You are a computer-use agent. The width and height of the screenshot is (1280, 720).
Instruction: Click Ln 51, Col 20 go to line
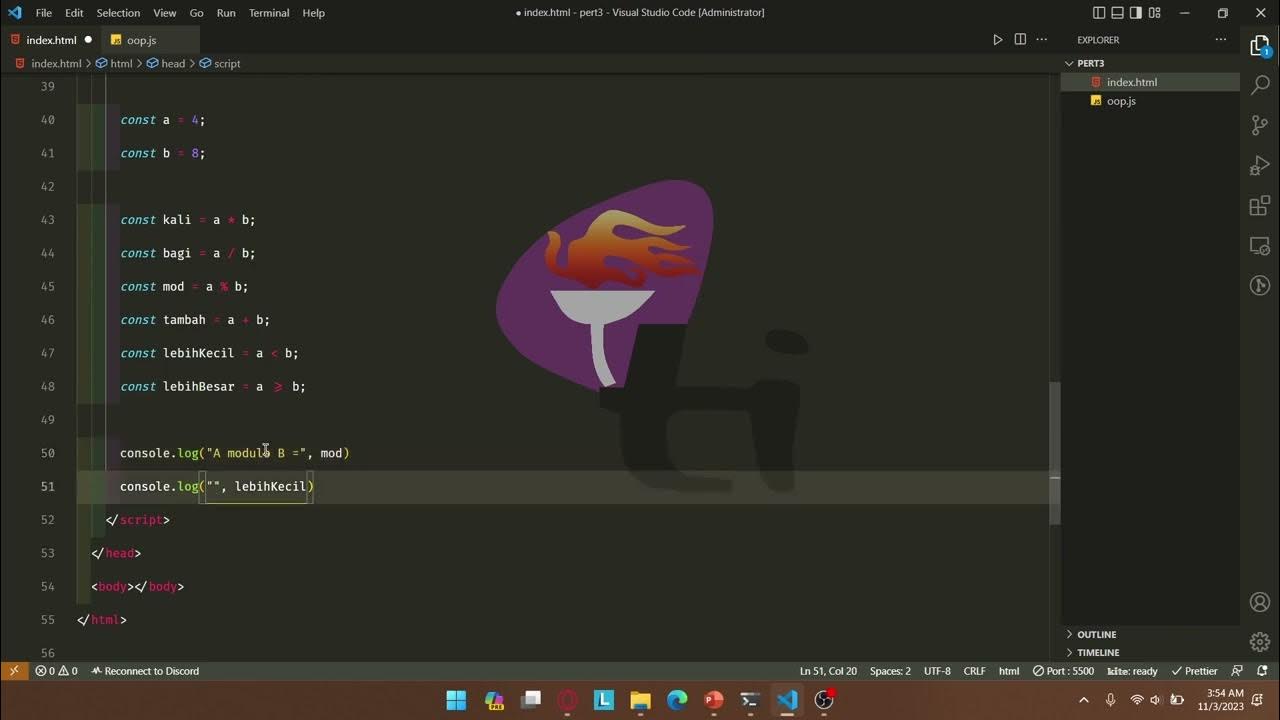pyautogui.click(x=828, y=671)
